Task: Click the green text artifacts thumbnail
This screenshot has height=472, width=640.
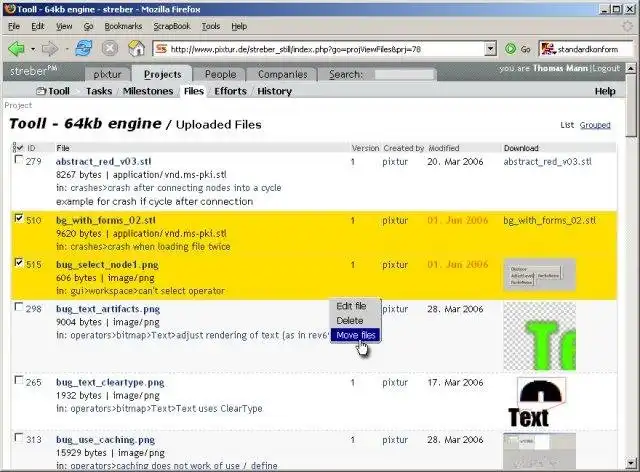Action: (x=540, y=336)
